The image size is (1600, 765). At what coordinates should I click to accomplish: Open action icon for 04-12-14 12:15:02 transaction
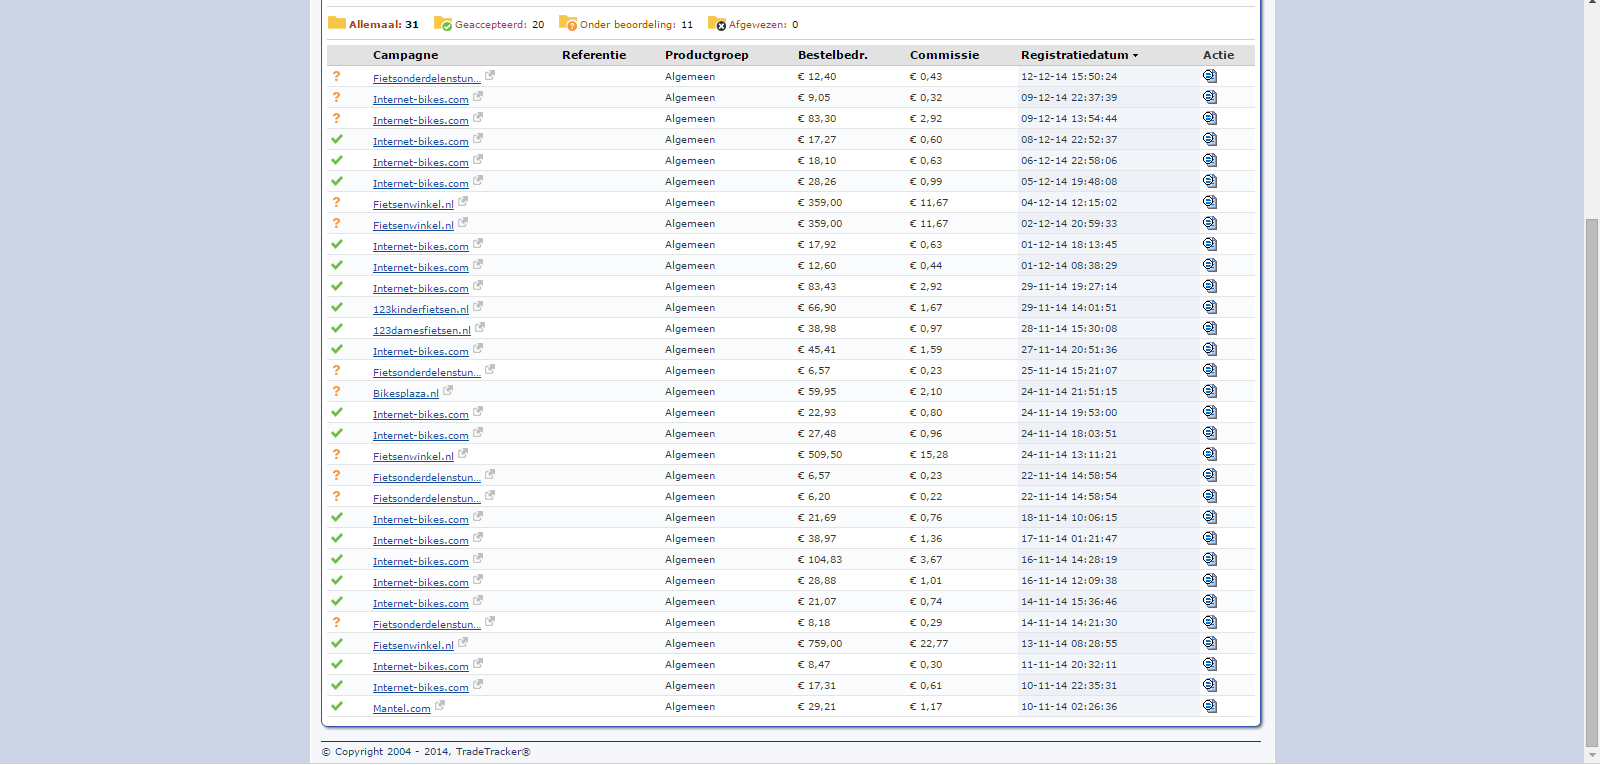click(x=1210, y=202)
